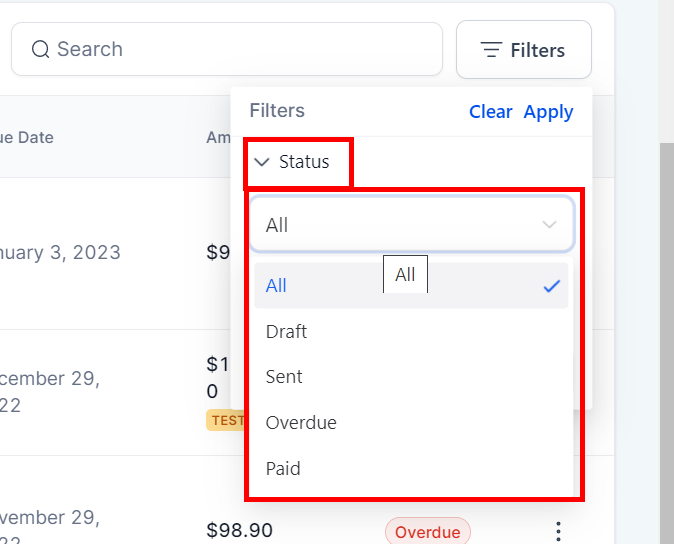Click the Clear filters link
The height and width of the screenshot is (544, 674).
(x=490, y=112)
